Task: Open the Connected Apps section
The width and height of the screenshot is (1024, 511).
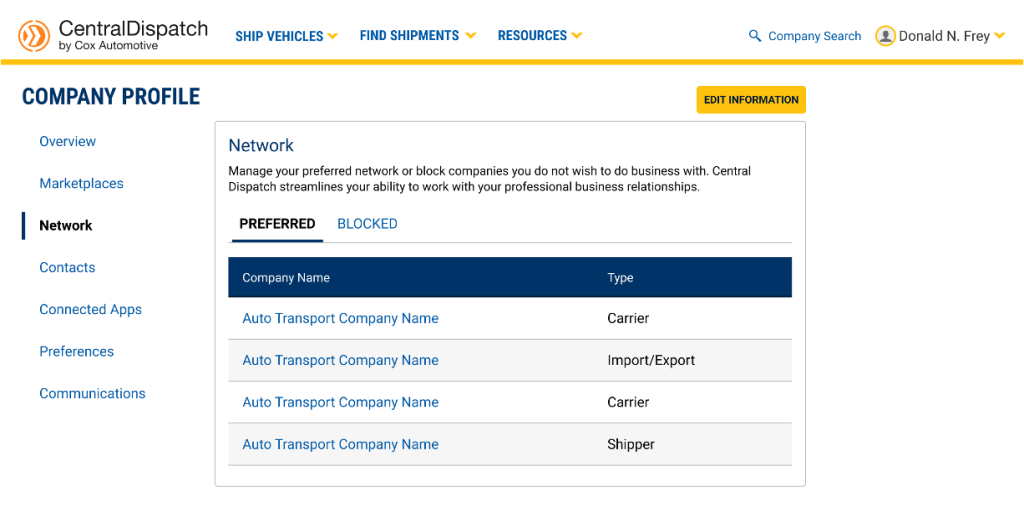Action: coord(90,310)
